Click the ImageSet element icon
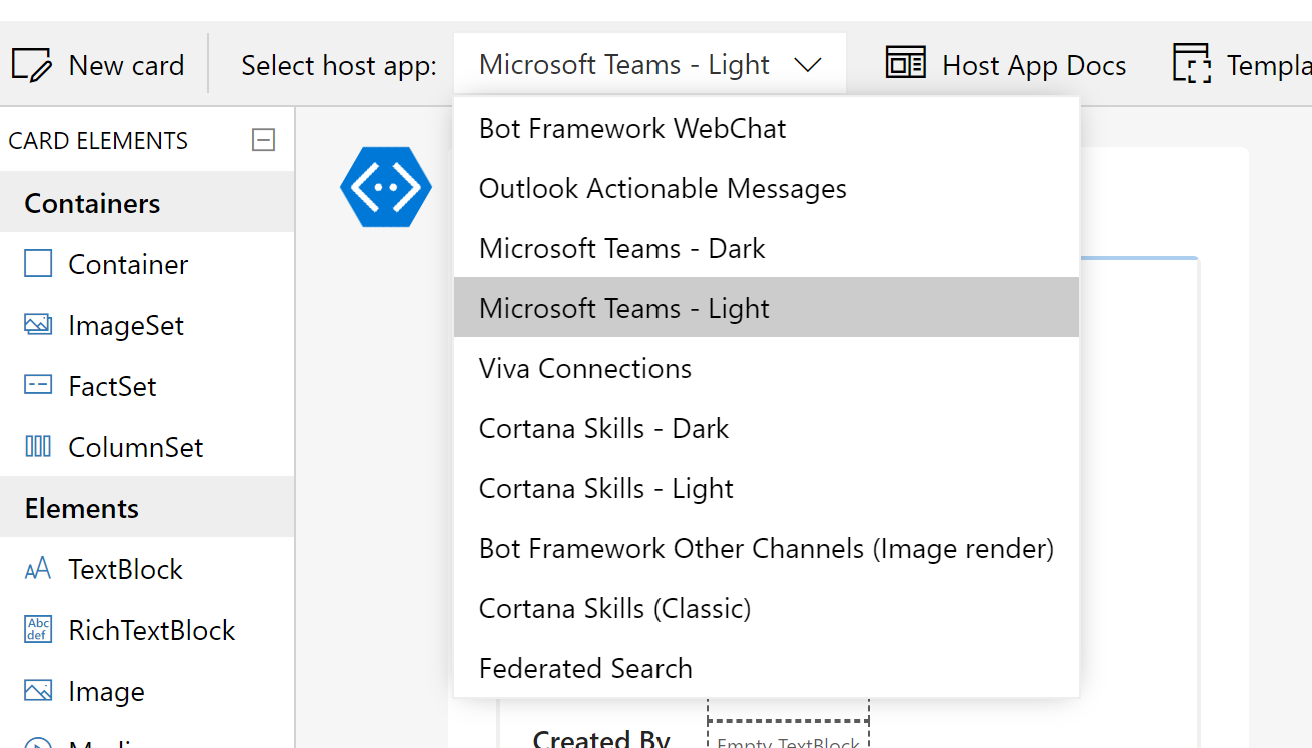Image resolution: width=1312 pixels, height=748 pixels. click(x=37, y=324)
